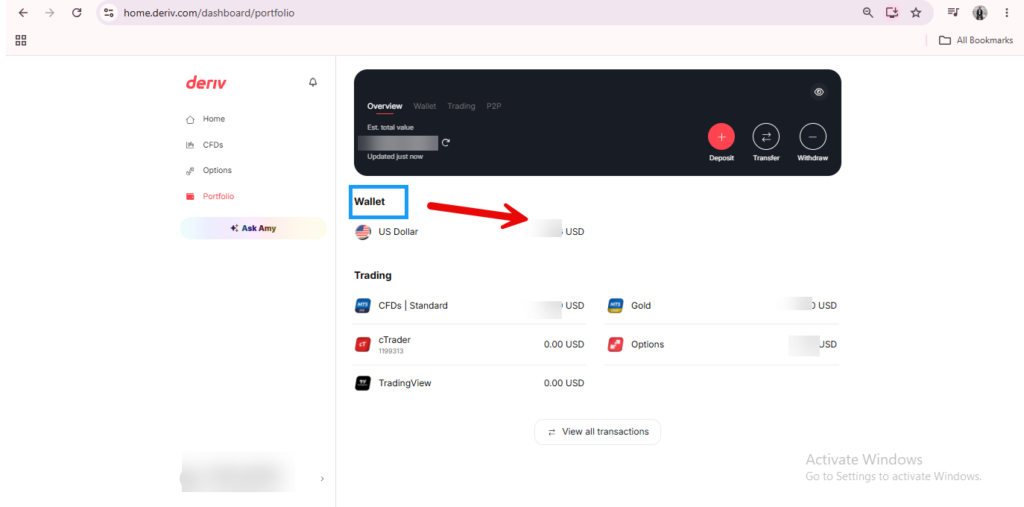Click the red Deposit plus button
Viewport: 1024px width, 507px height.
pyautogui.click(x=721, y=137)
